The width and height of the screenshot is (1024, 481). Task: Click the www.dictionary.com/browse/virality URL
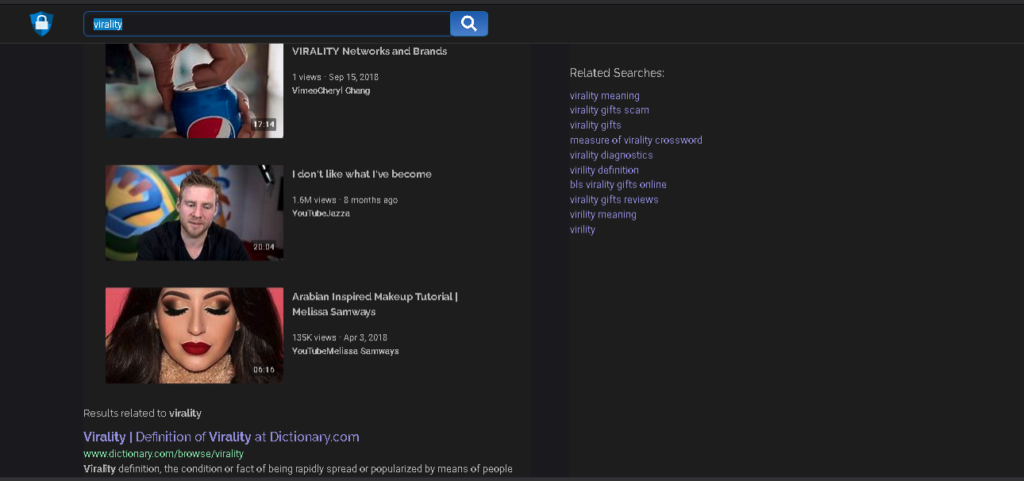163,454
